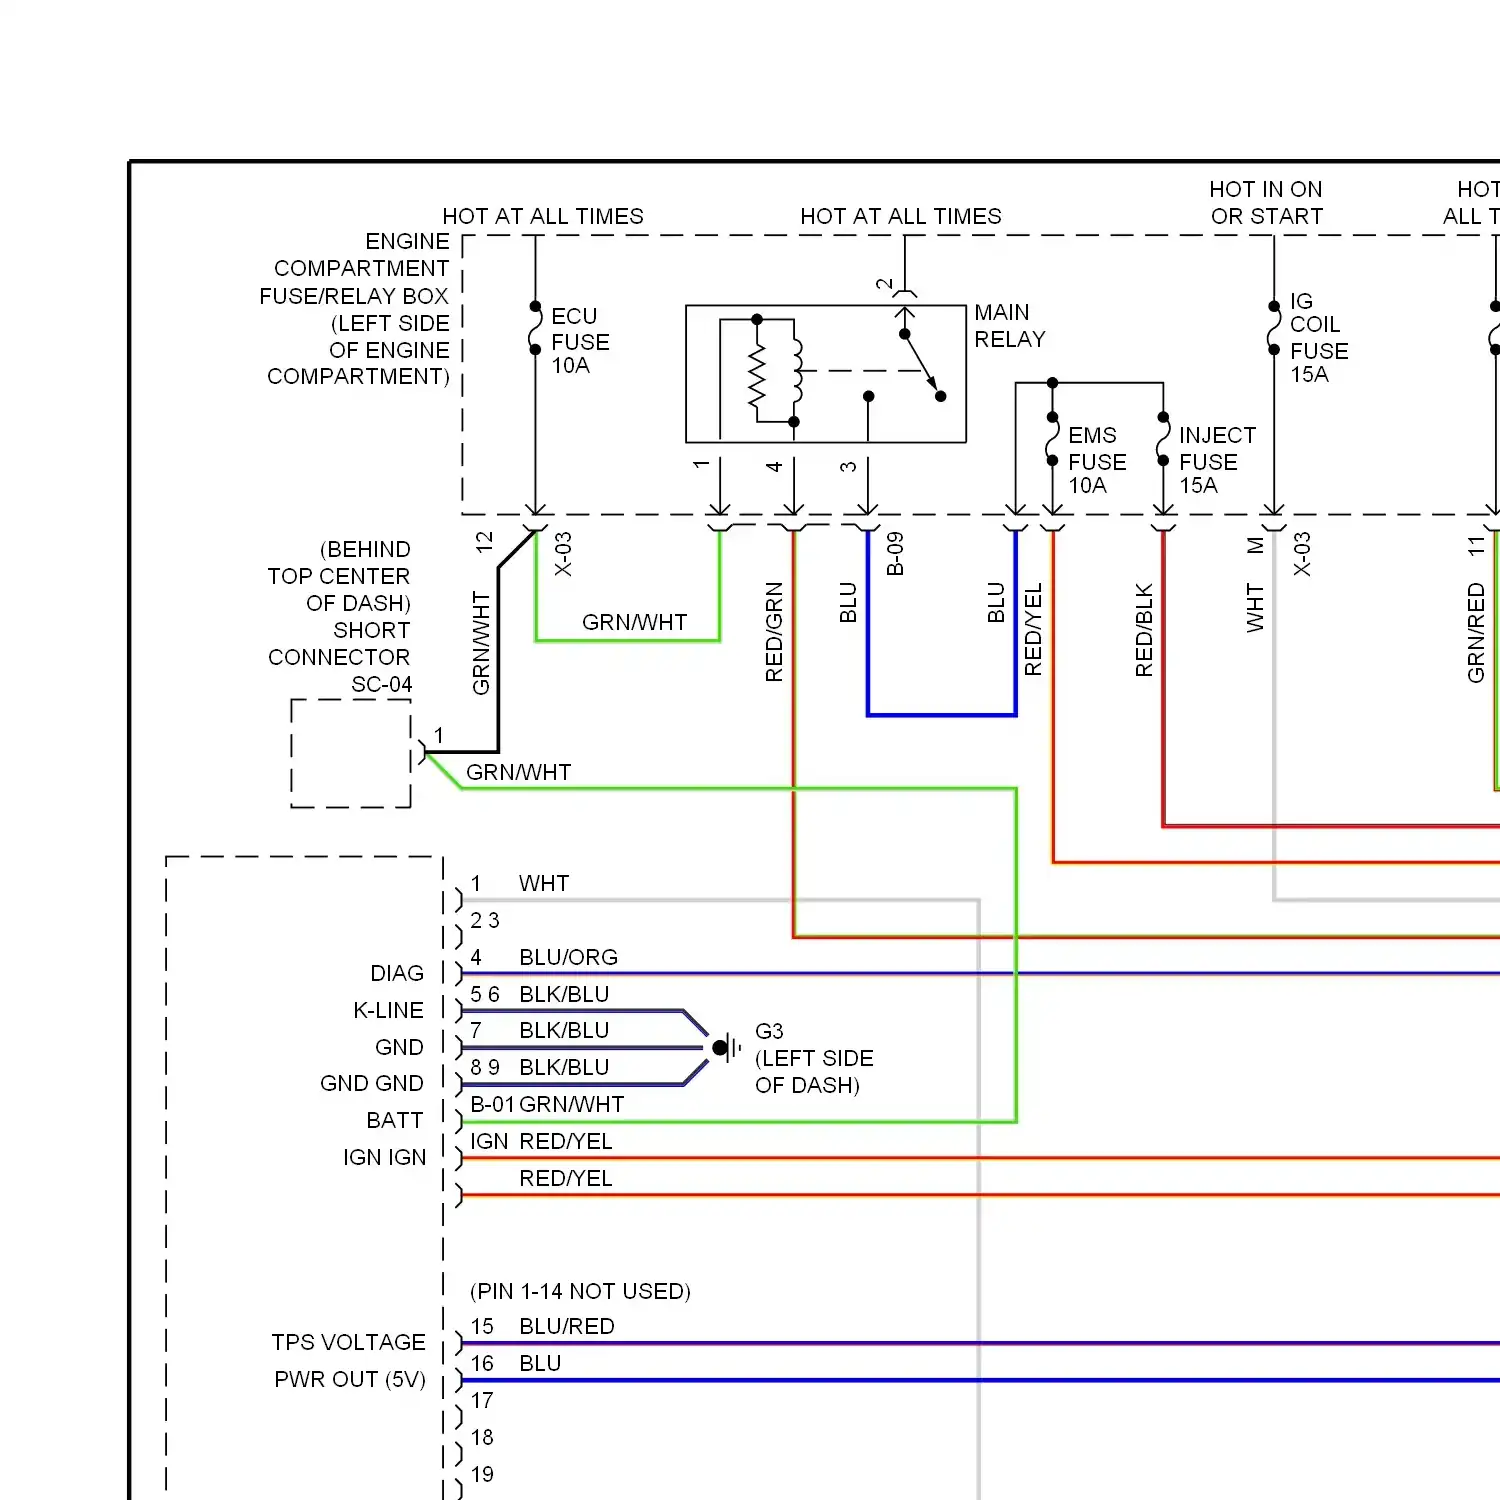1500x1500 pixels.
Task: Click the 'B-09' connector label
Action: (x=895, y=554)
